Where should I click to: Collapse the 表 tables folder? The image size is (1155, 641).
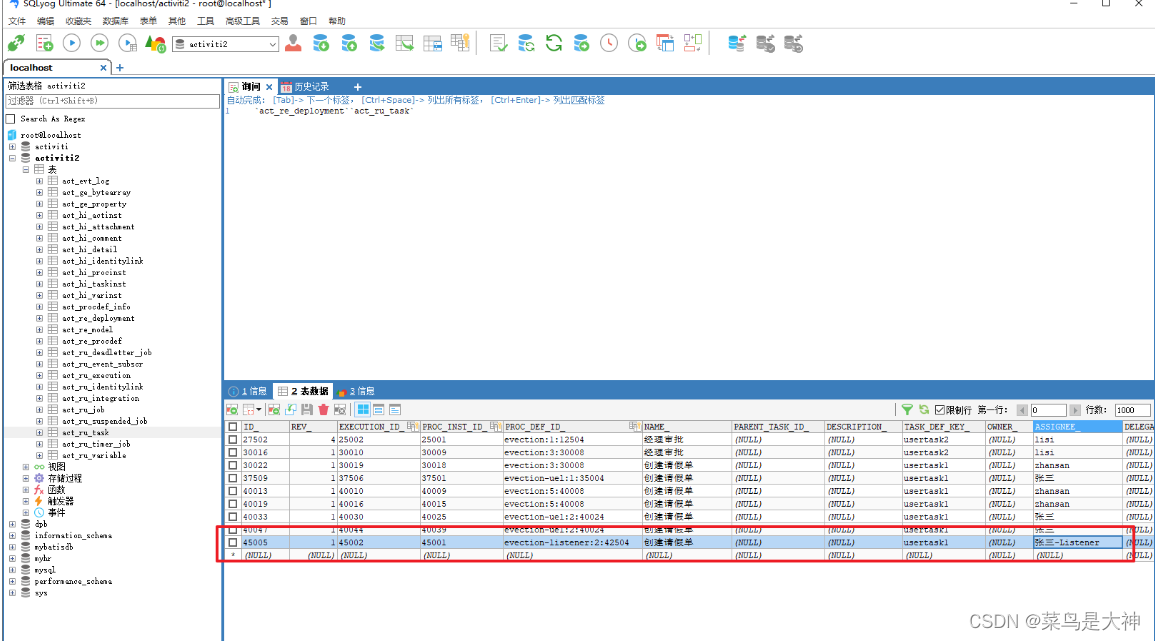26,169
